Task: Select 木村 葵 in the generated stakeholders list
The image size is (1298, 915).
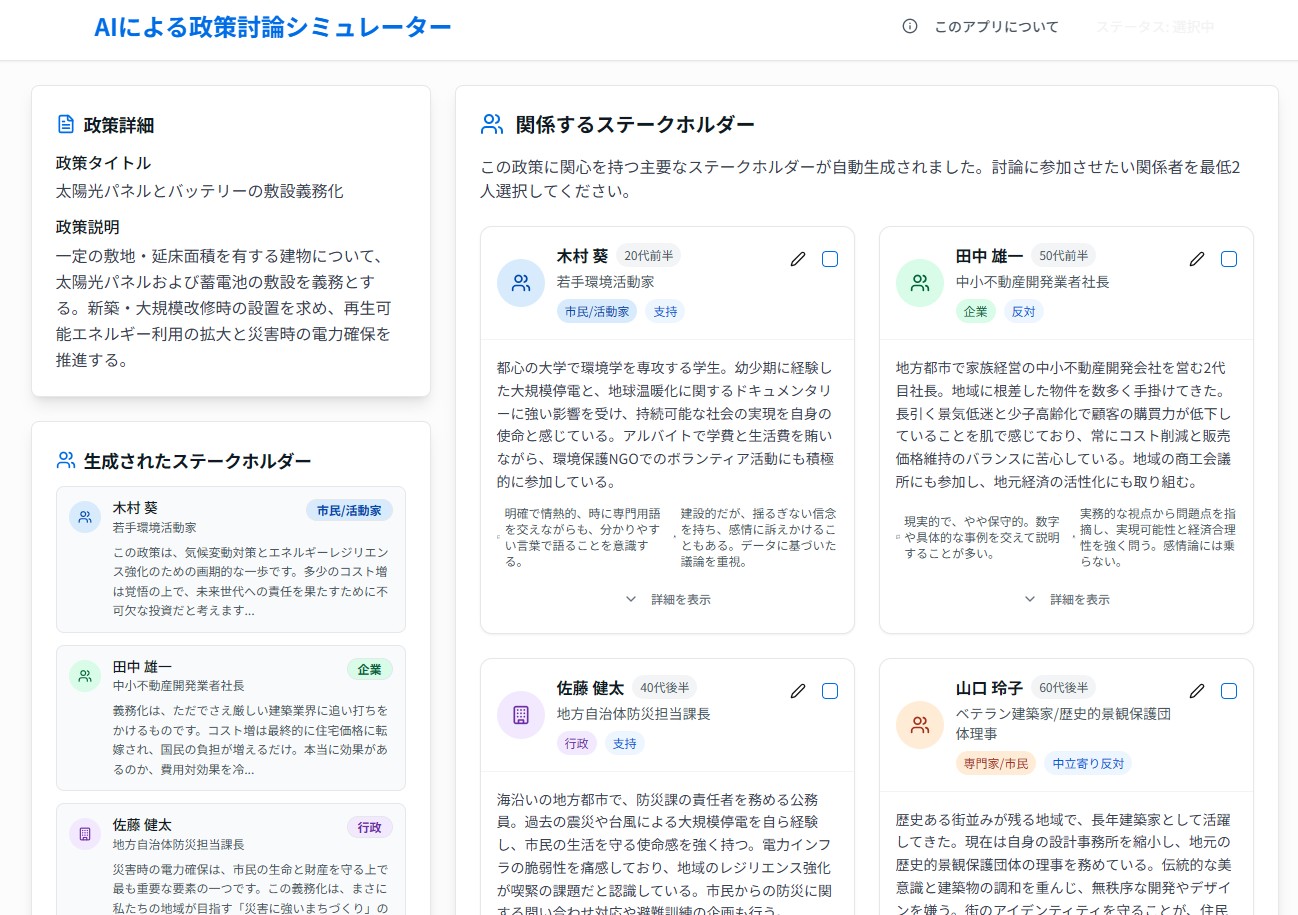Action: [231, 559]
